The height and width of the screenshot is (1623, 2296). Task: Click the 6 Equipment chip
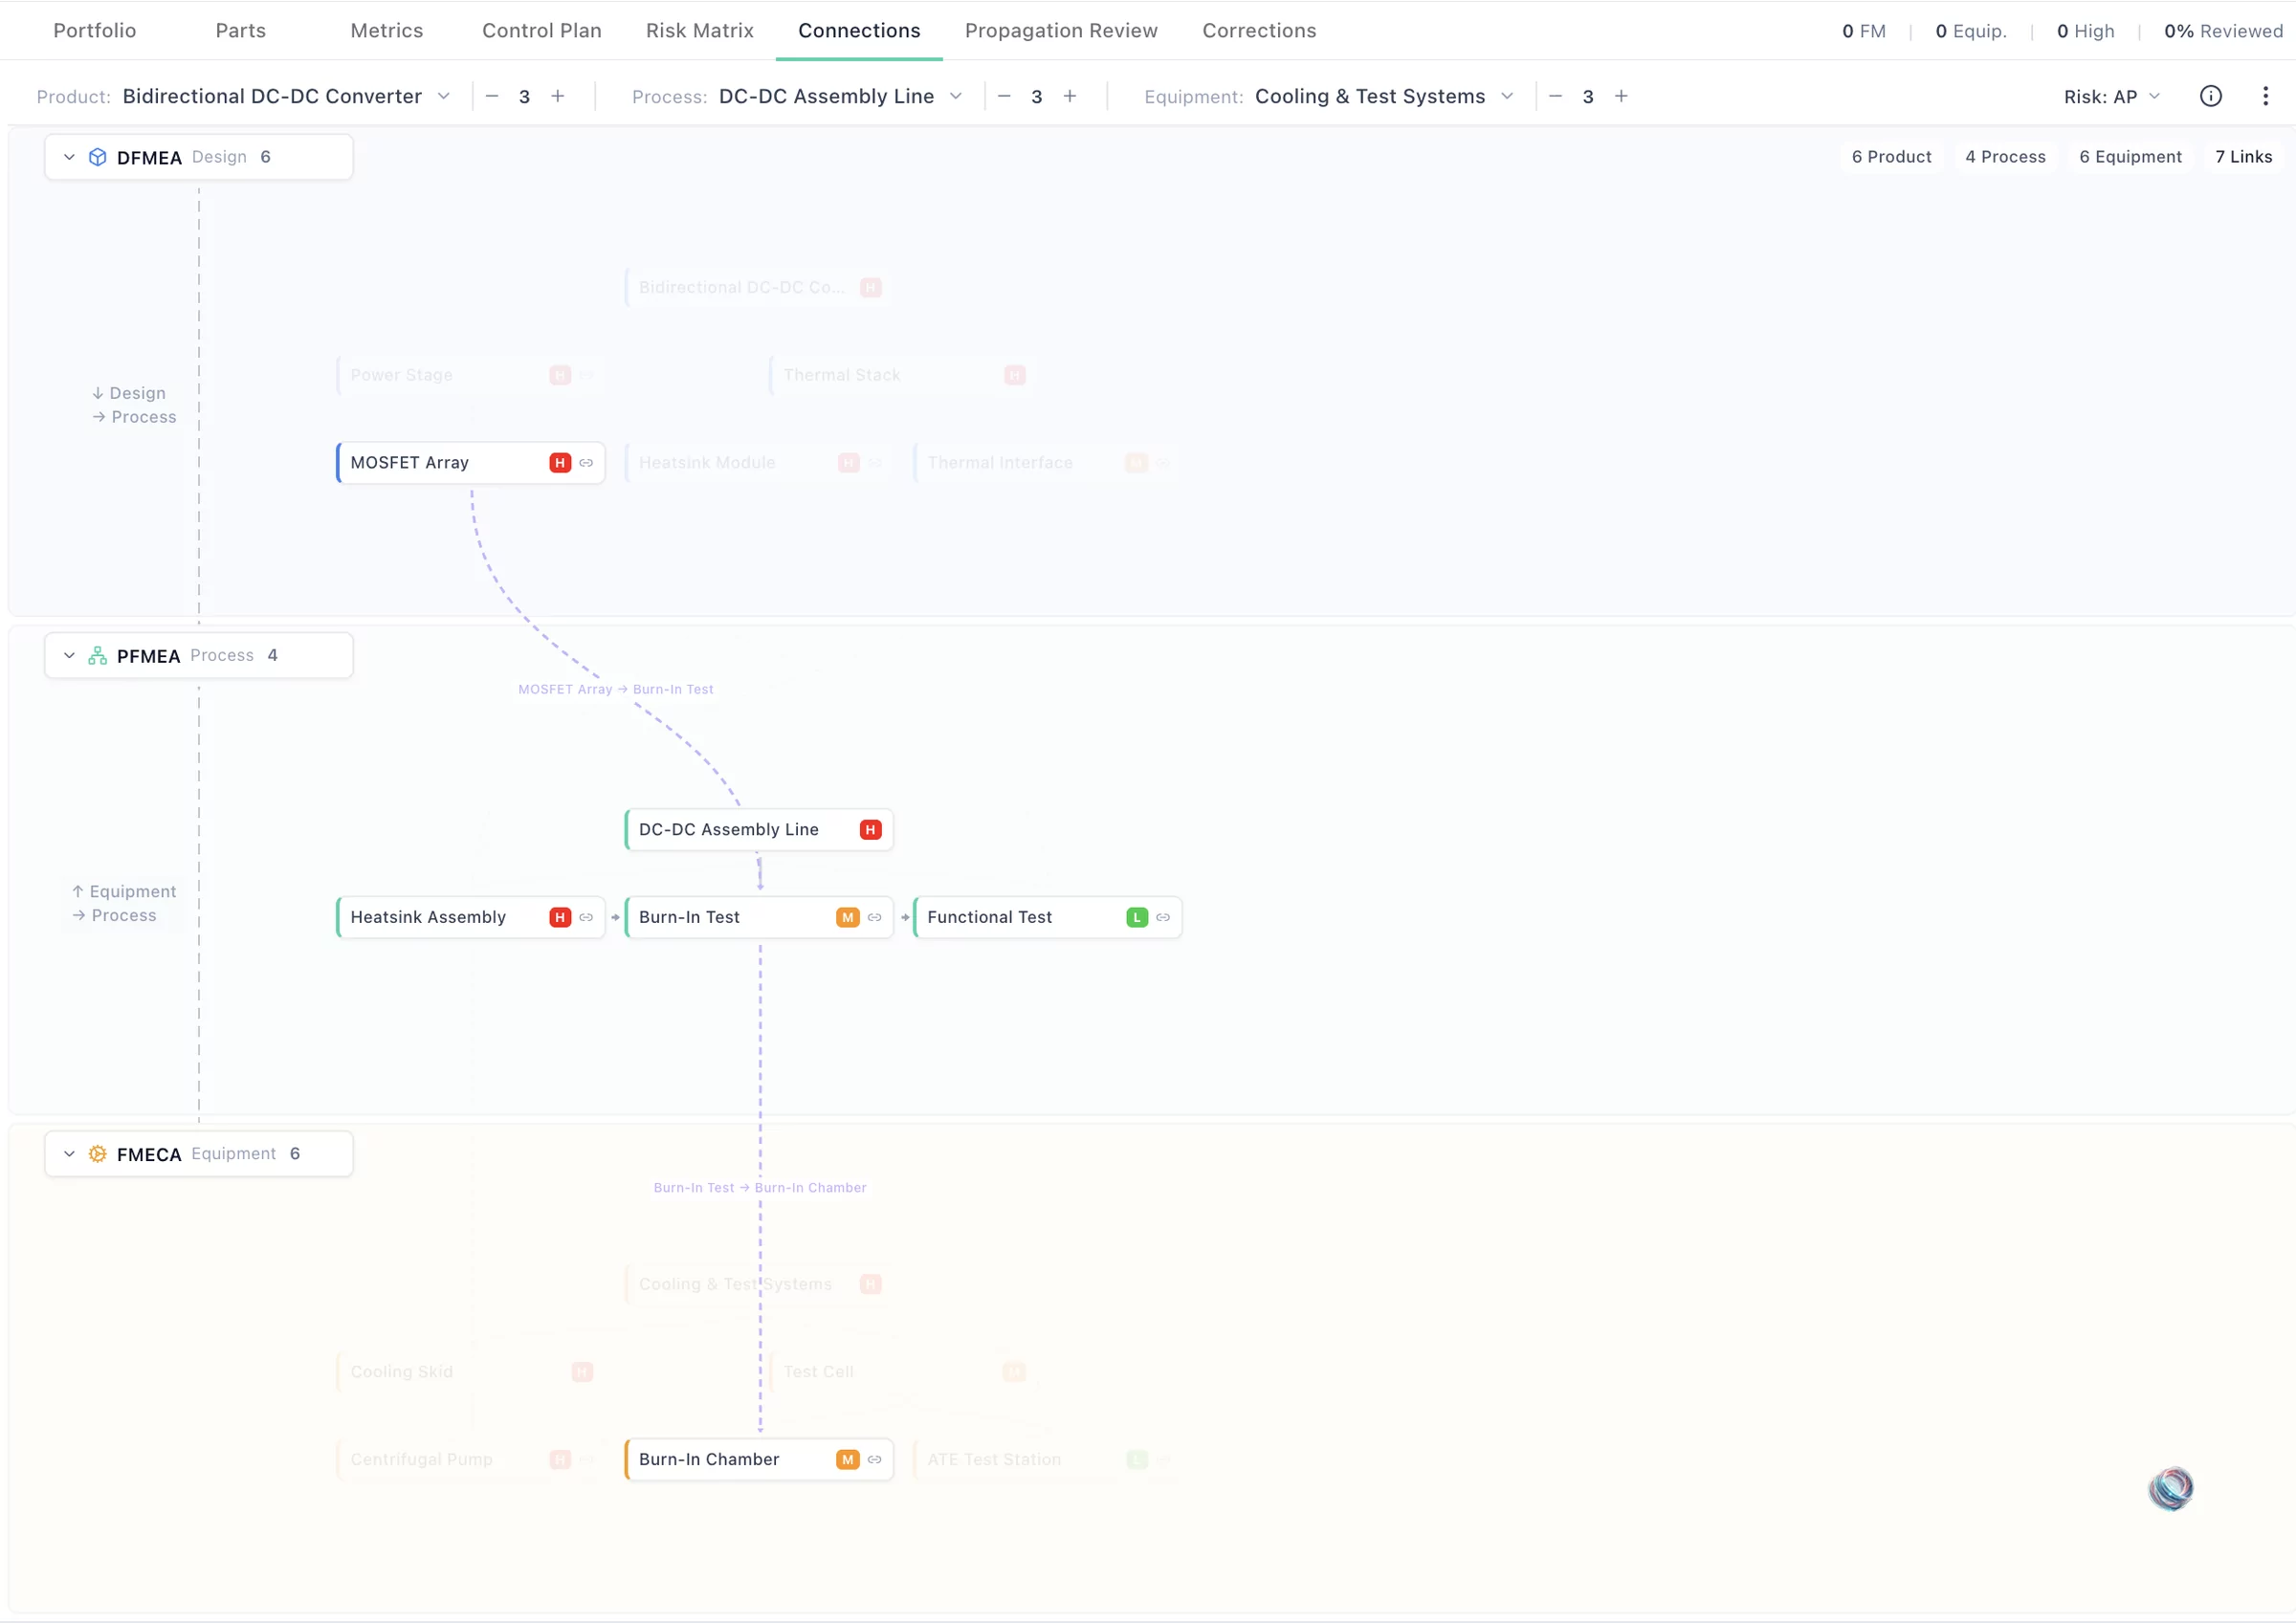(x=2130, y=157)
